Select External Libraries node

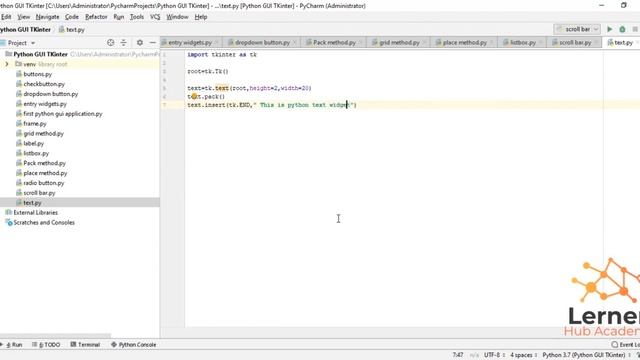(x=36, y=213)
